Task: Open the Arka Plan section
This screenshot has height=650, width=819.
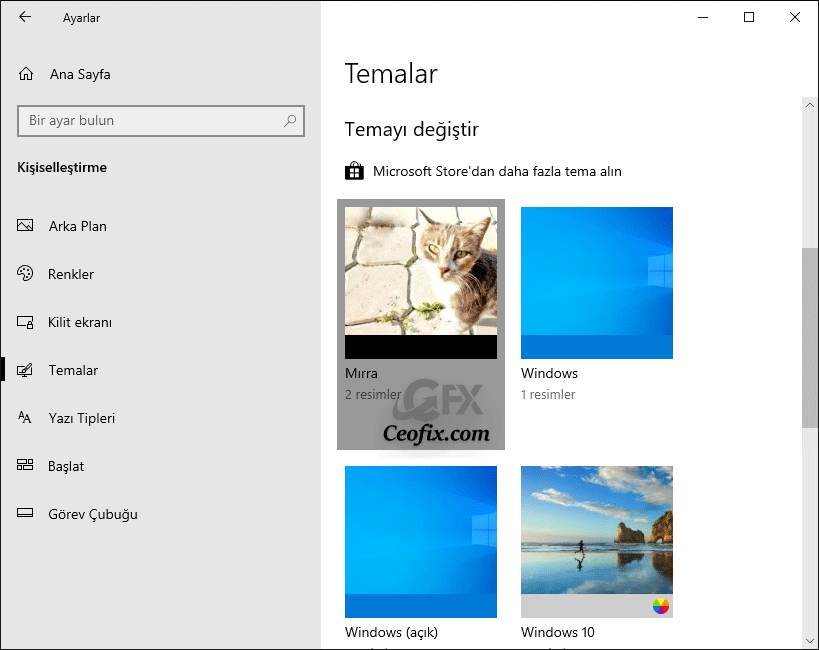Action: (78, 226)
